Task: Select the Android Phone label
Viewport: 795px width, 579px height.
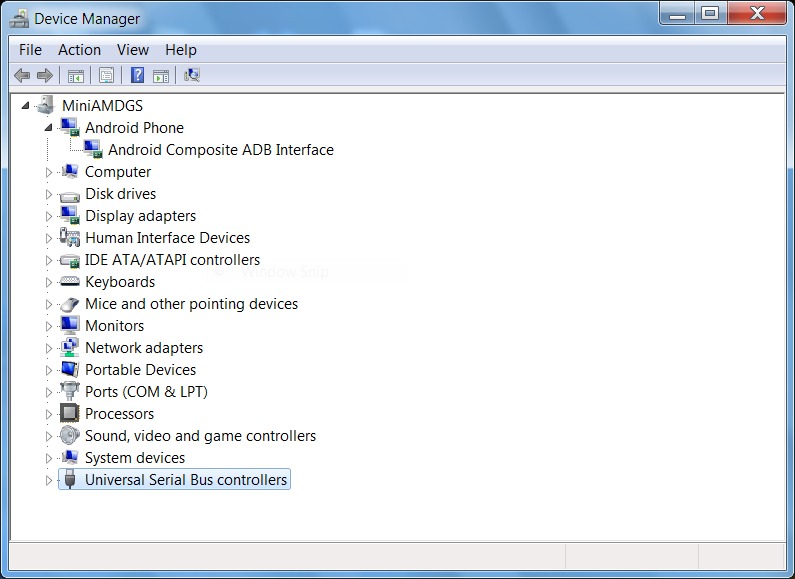Action: [134, 128]
